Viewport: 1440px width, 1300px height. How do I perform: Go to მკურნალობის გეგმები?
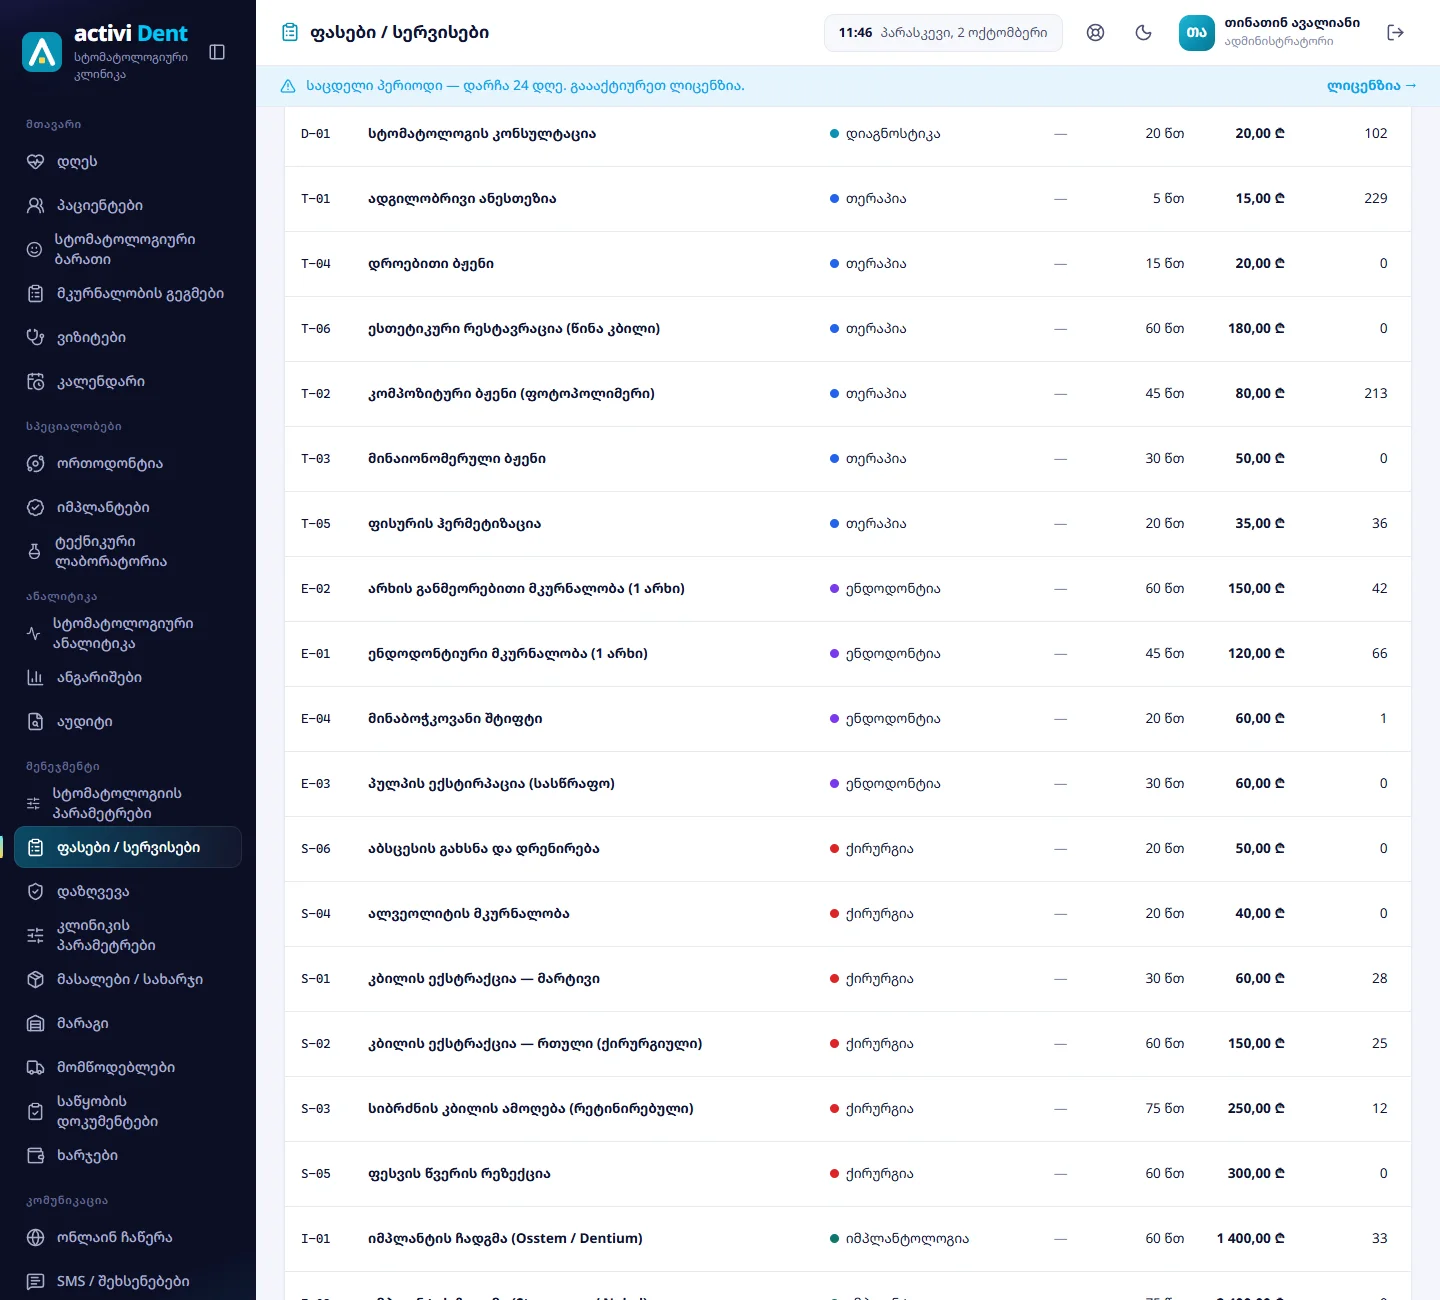click(128, 293)
